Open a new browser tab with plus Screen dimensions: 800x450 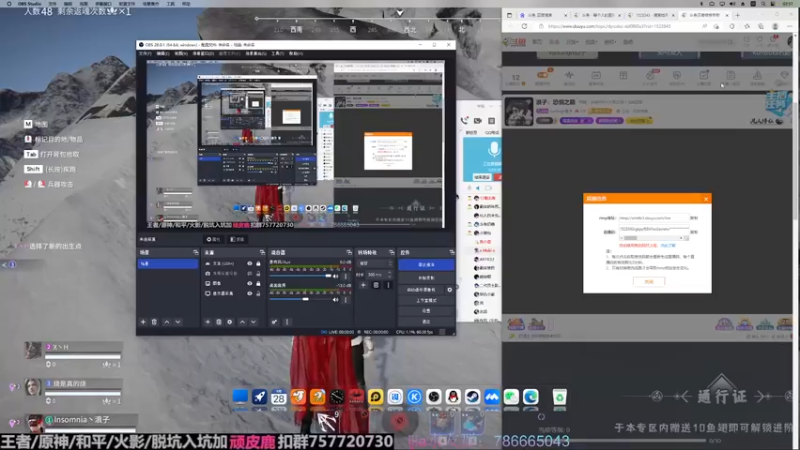(738, 15)
